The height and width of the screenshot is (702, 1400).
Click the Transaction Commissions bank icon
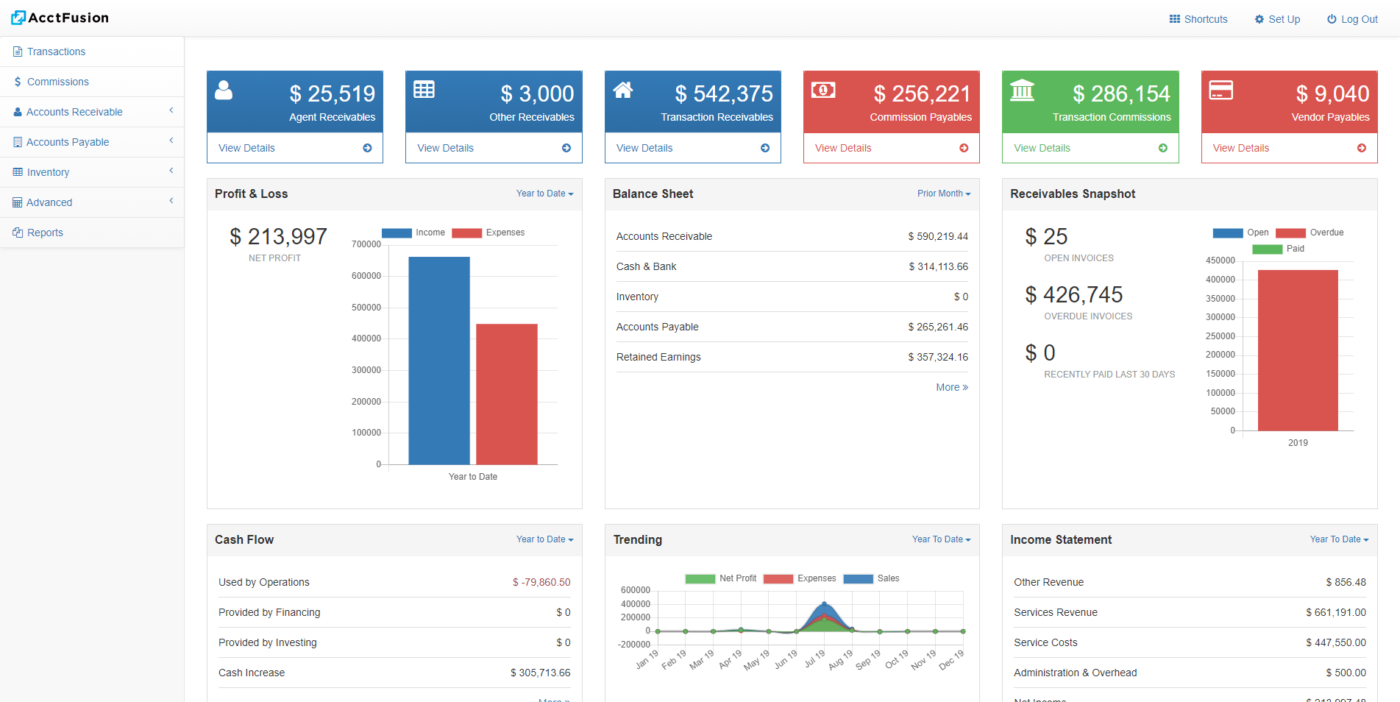(x=1020, y=89)
